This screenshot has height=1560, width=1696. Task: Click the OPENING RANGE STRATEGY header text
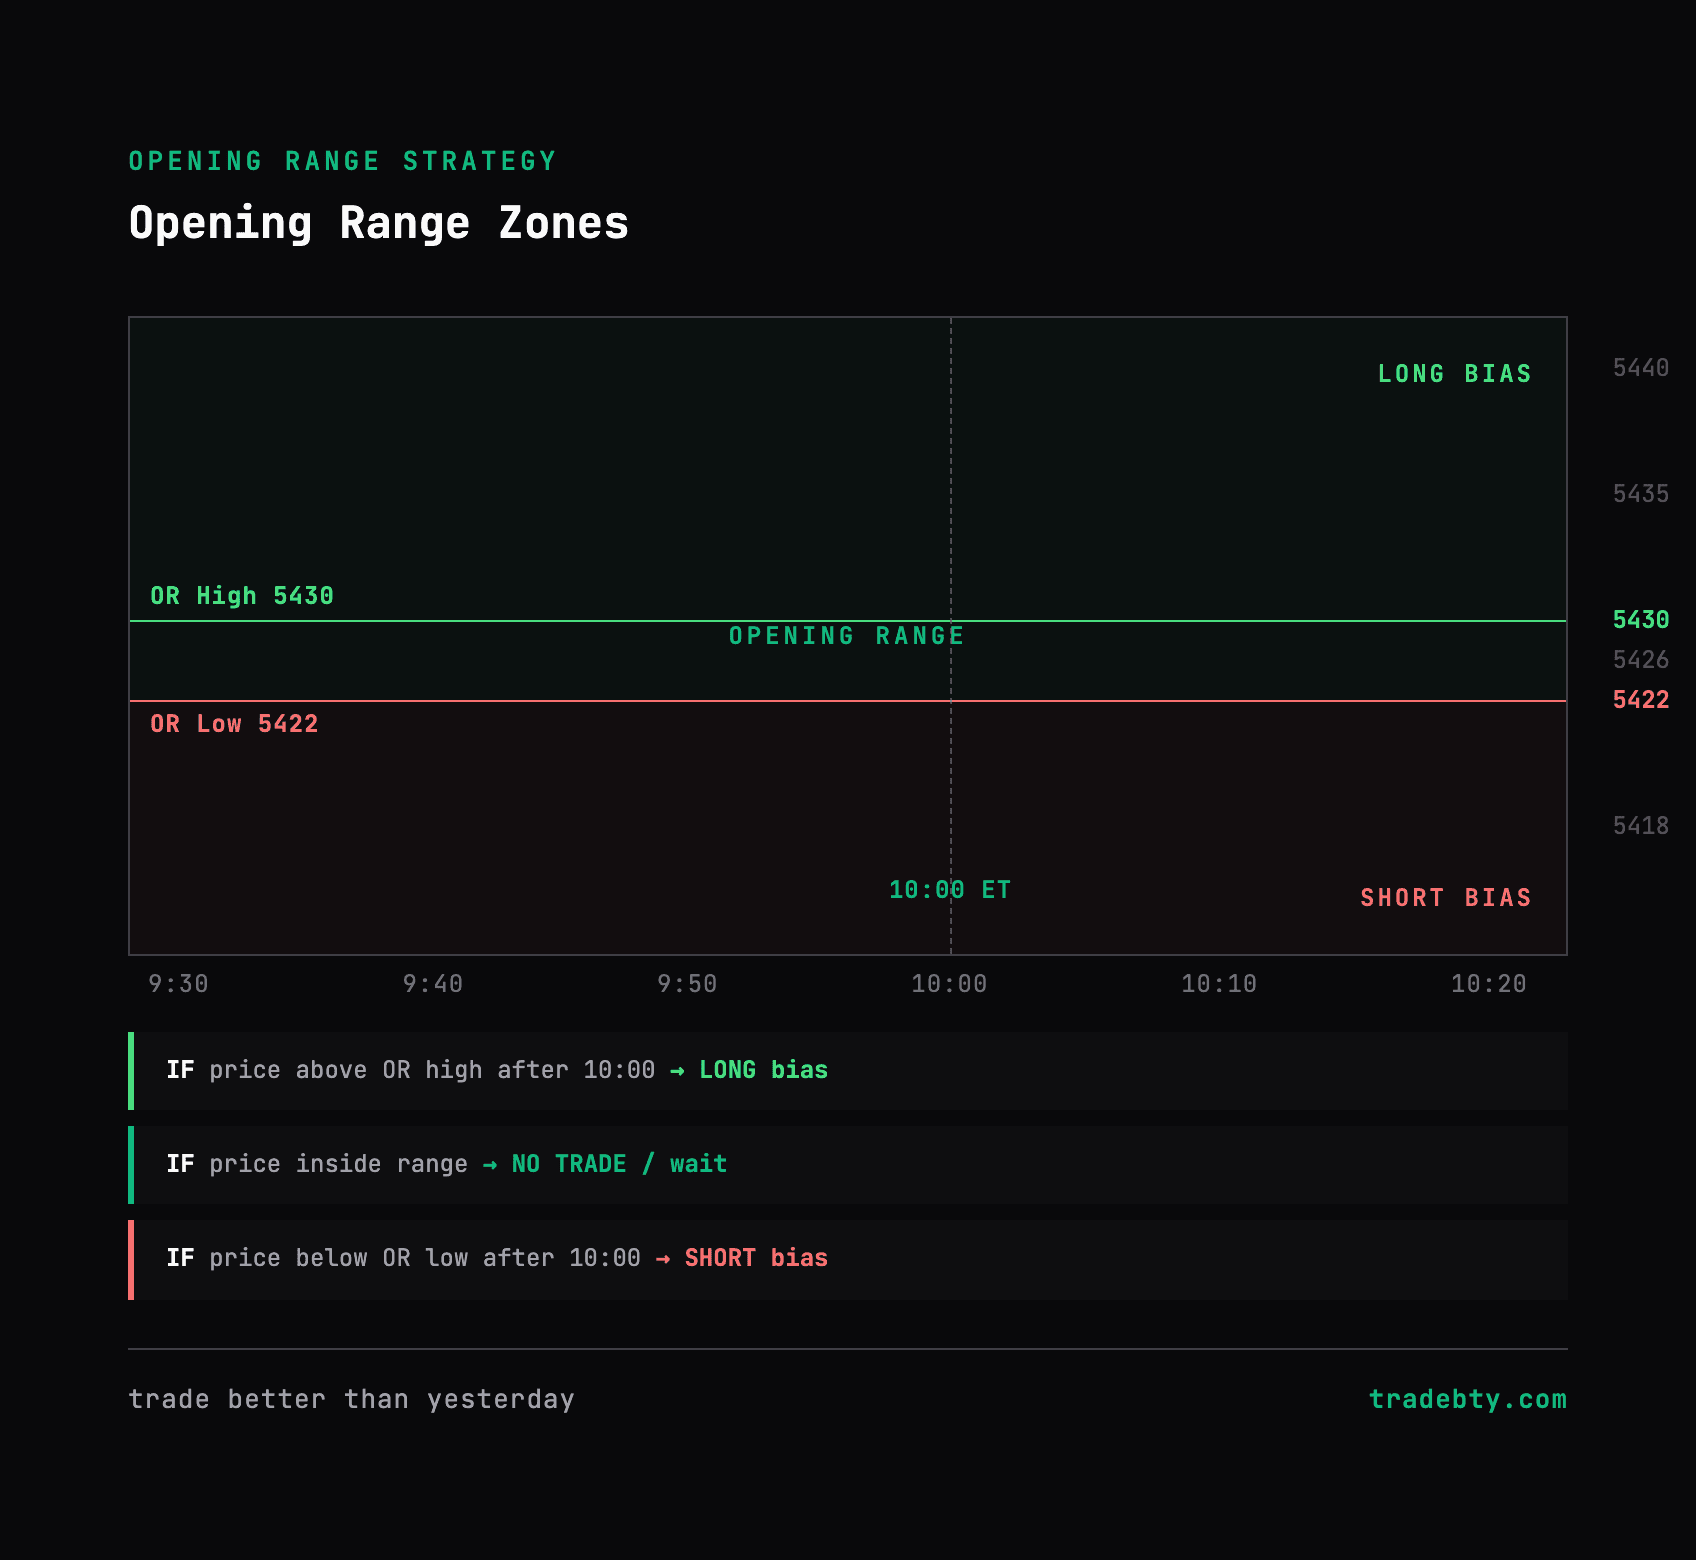pos(341,160)
